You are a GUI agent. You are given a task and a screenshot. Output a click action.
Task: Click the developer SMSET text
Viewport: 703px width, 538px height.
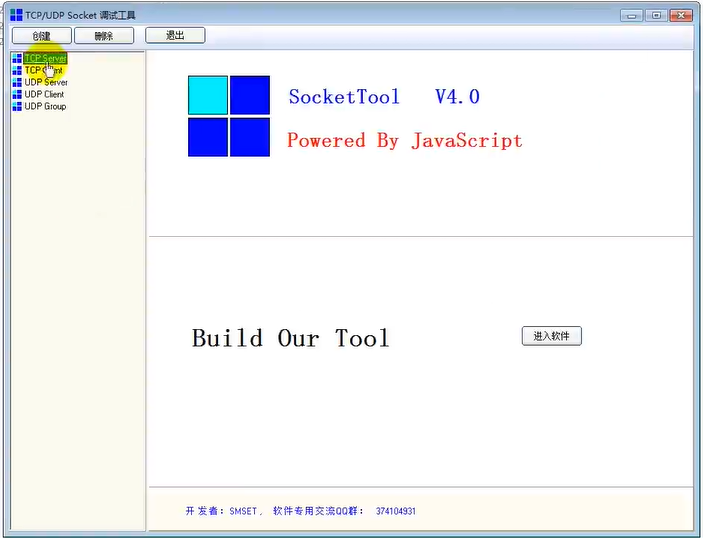[243, 511]
